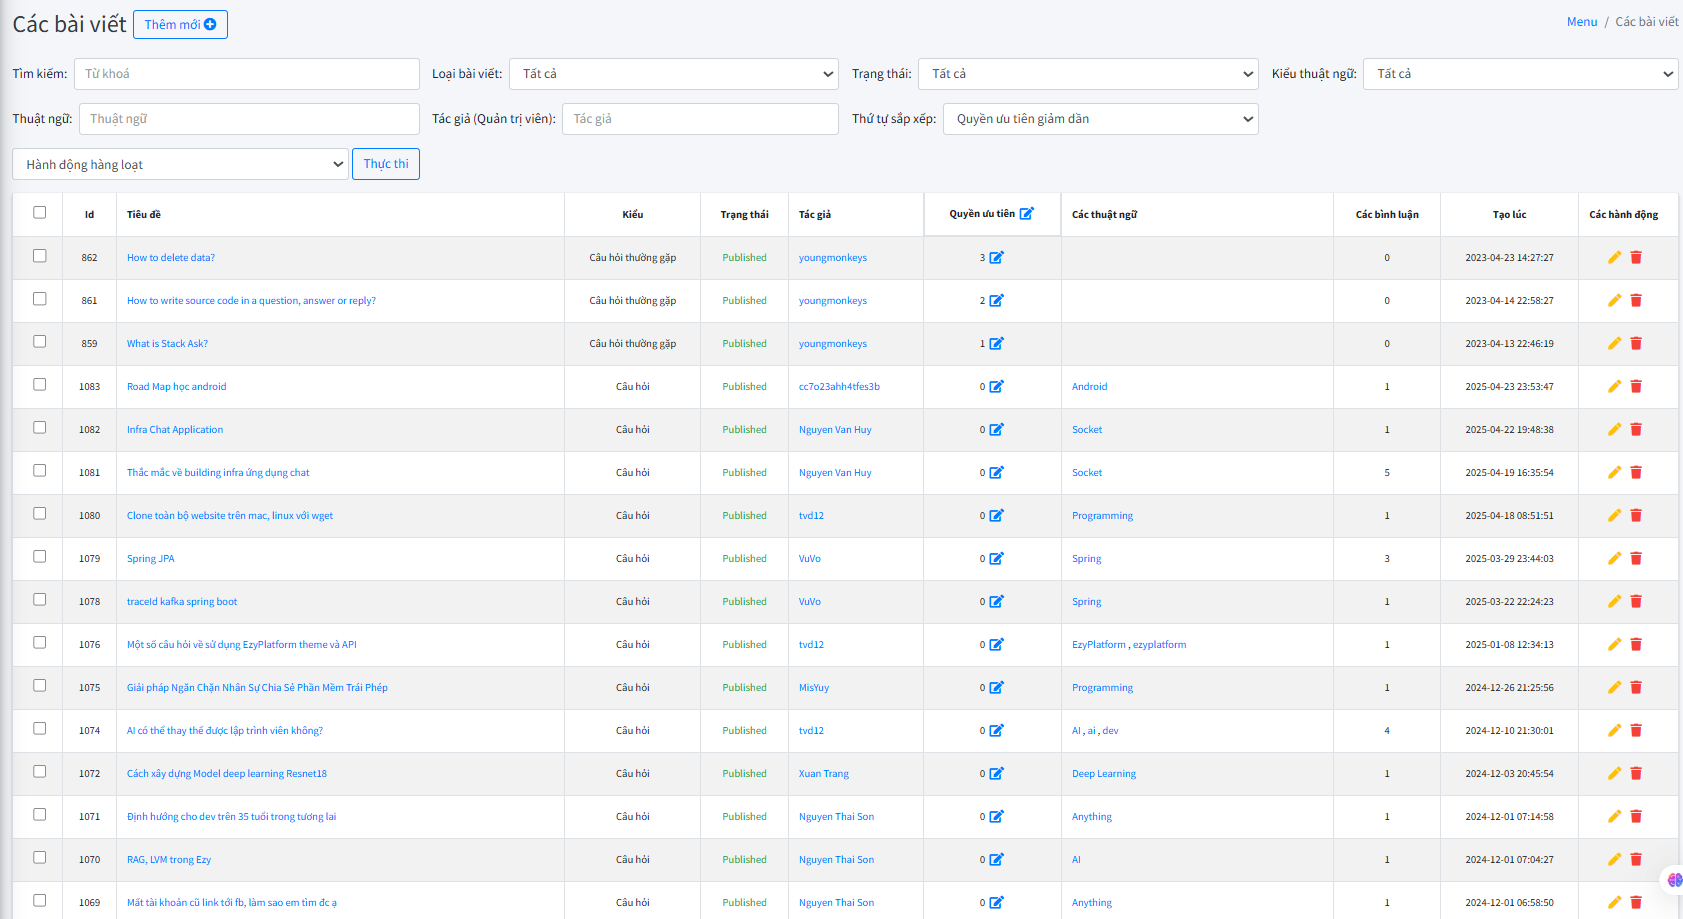Edit priority of traceId kafka spring boot
Screen dimensions: 1683x919
click(x=996, y=601)
